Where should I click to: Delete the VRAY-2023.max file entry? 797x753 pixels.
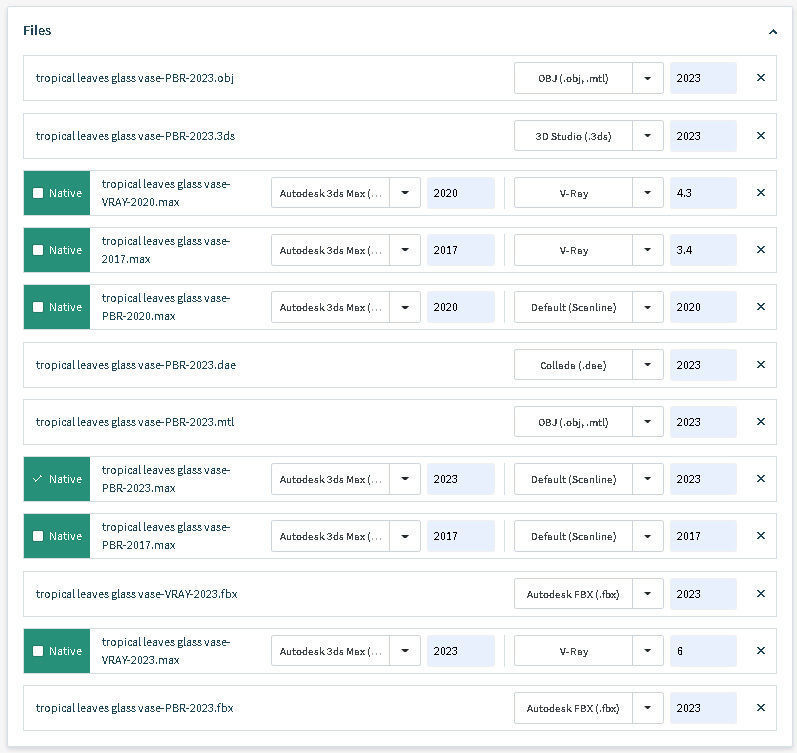point(760,651)
